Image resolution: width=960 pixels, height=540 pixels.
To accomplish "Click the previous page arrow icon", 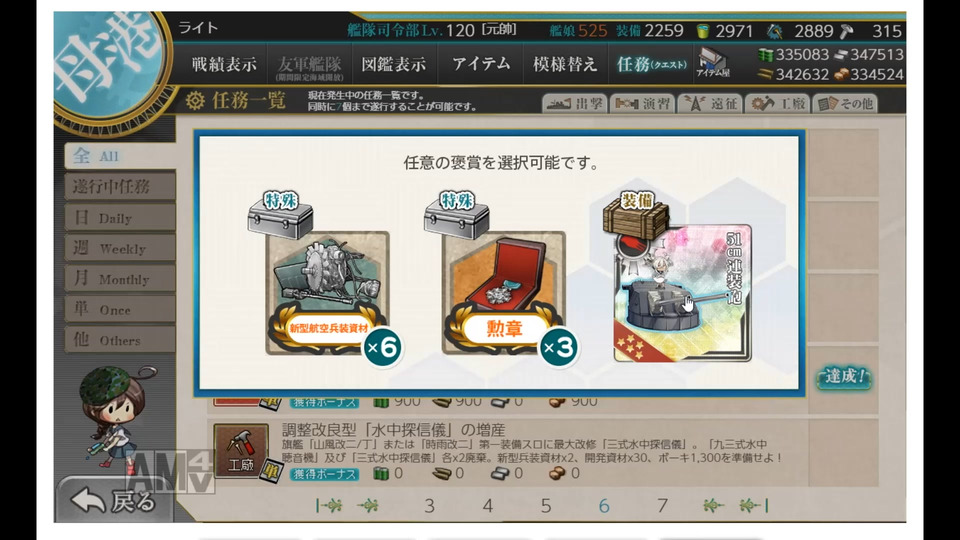I will point(369,505).
